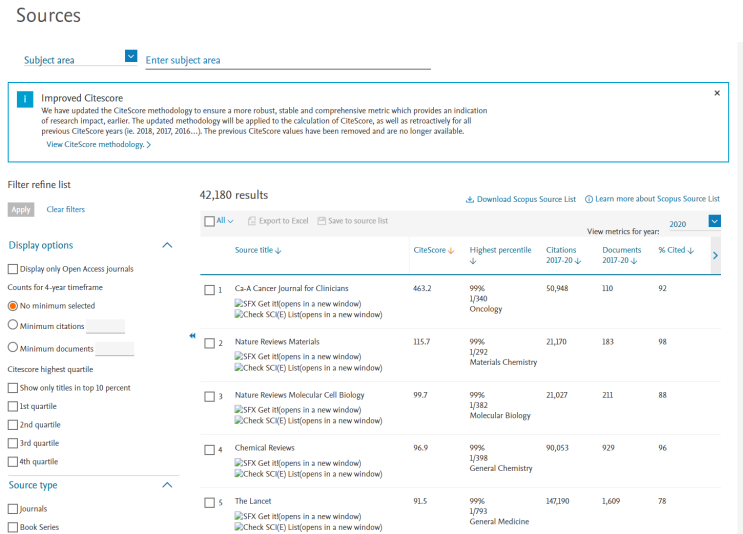Sort by CiteScore using the arrow icon
The image size is (743, 534).
point(451,250)
